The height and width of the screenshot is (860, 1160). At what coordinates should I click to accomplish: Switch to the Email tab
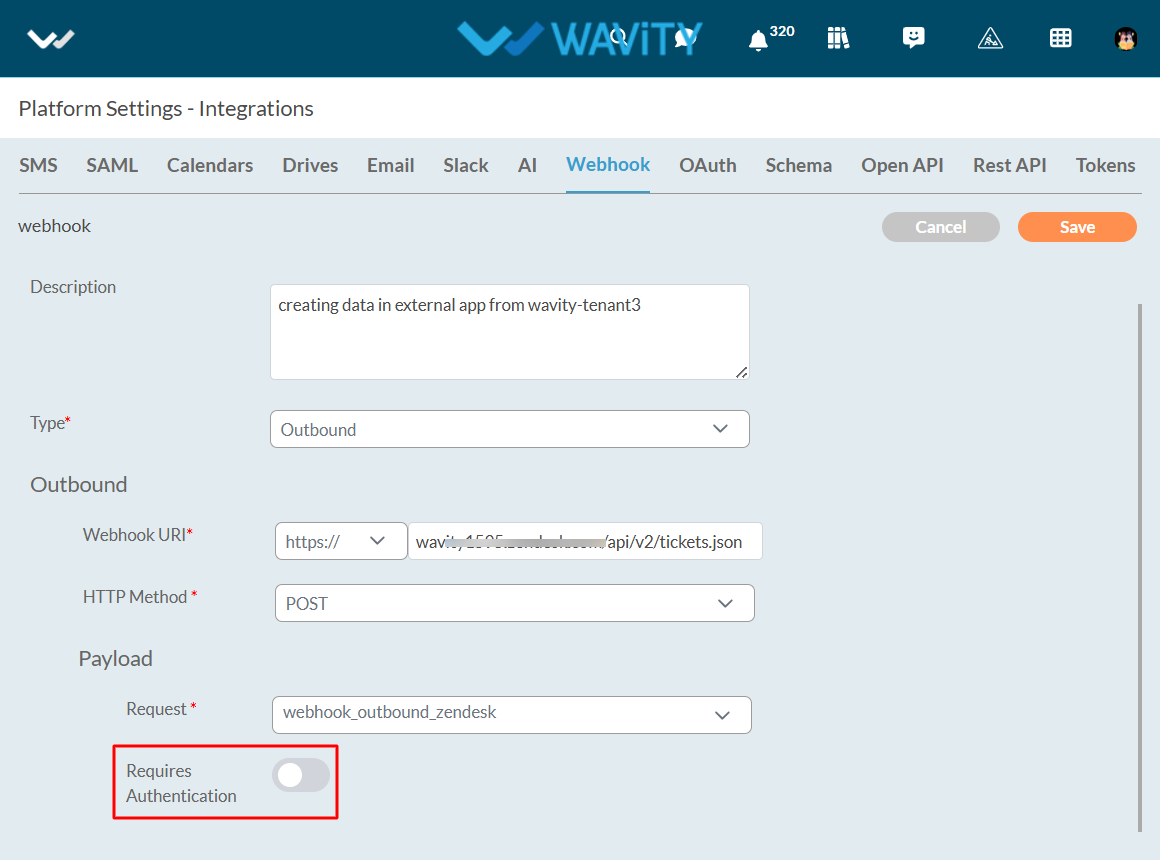[391, 165]
